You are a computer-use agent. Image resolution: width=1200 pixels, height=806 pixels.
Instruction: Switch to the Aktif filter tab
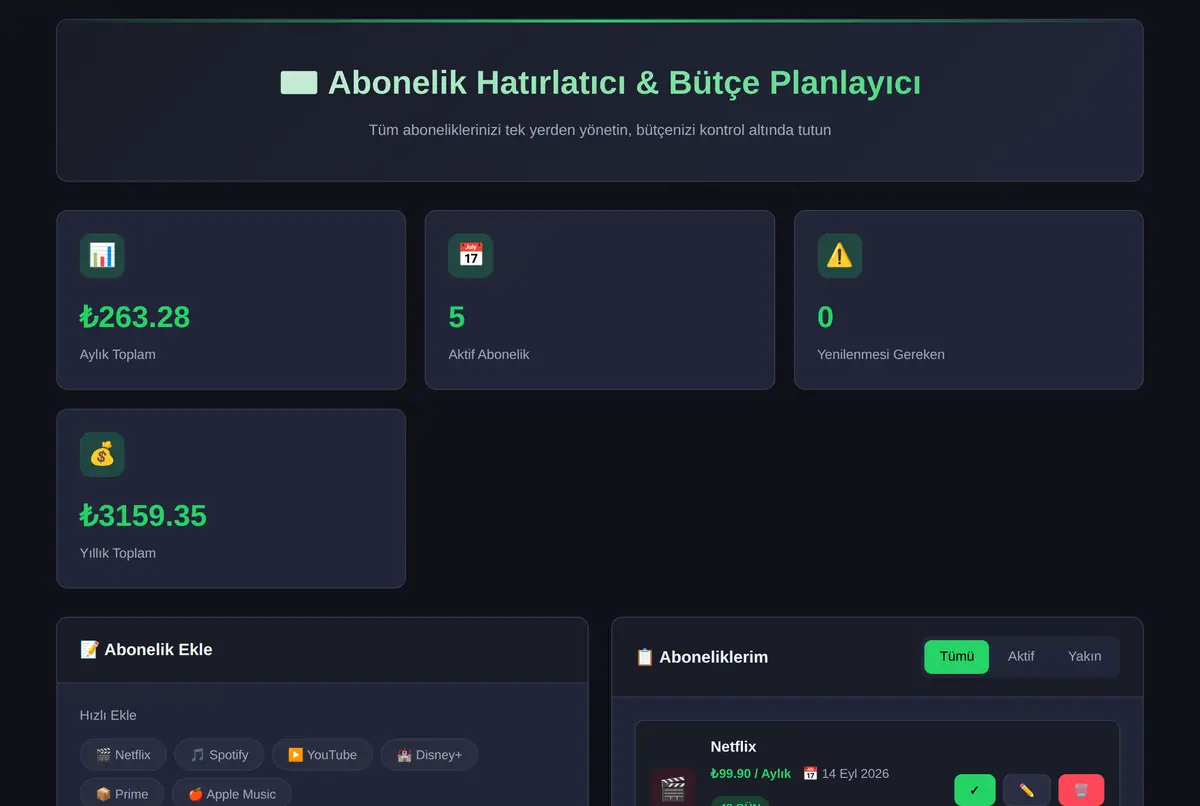click(x=1021, y=657)
